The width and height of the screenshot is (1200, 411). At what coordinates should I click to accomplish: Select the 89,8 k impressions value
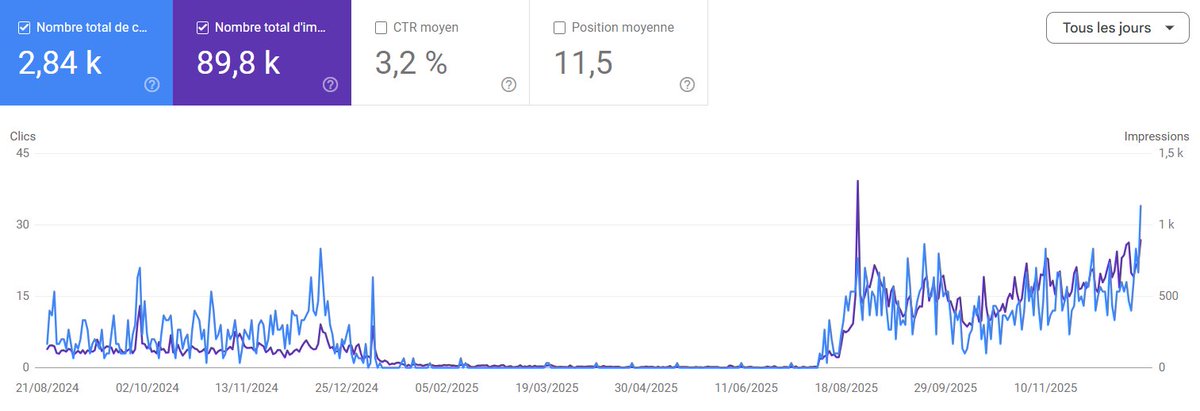click(x=238, y=63)
